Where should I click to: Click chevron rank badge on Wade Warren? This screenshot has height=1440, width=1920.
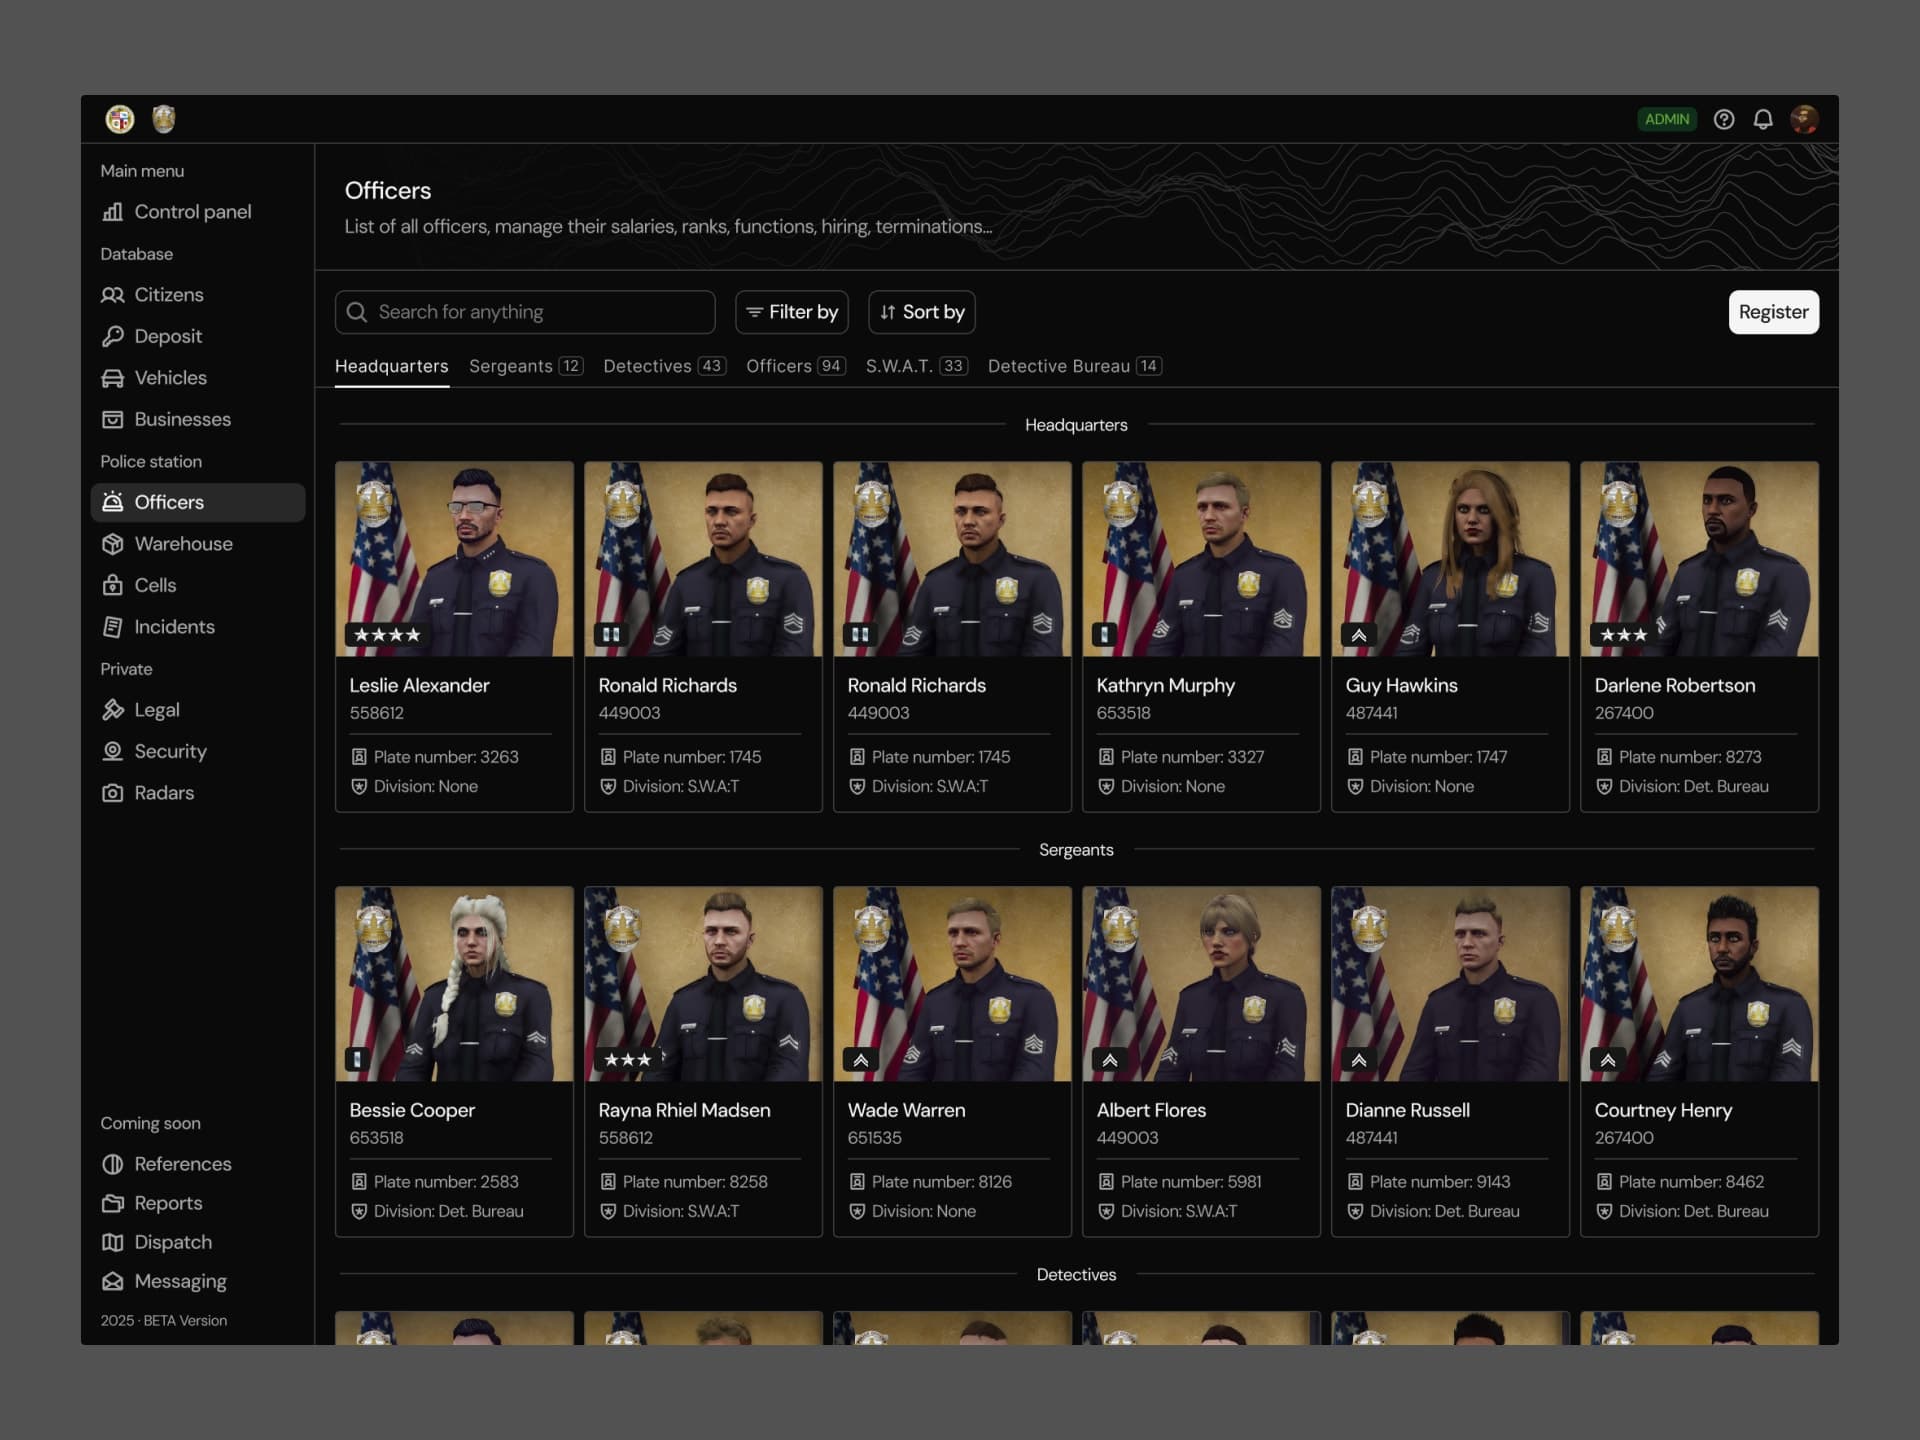point(860,1060)
